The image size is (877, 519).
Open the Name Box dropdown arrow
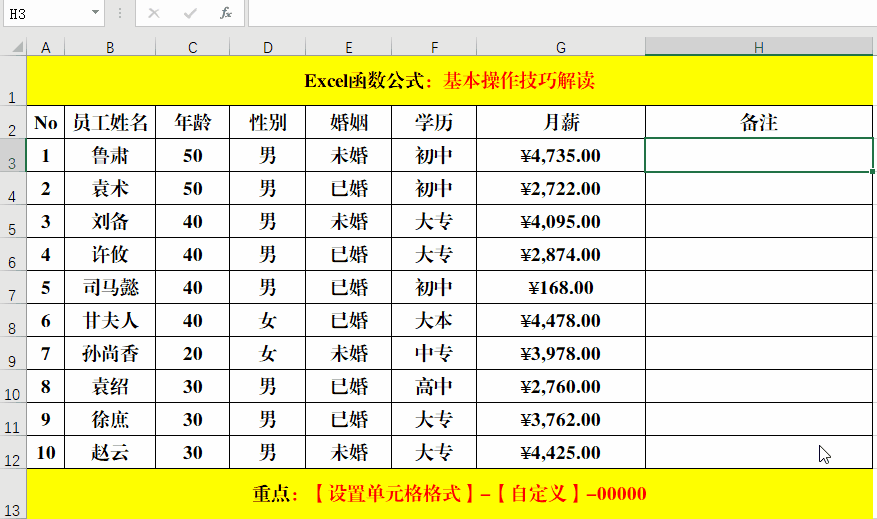95,12
